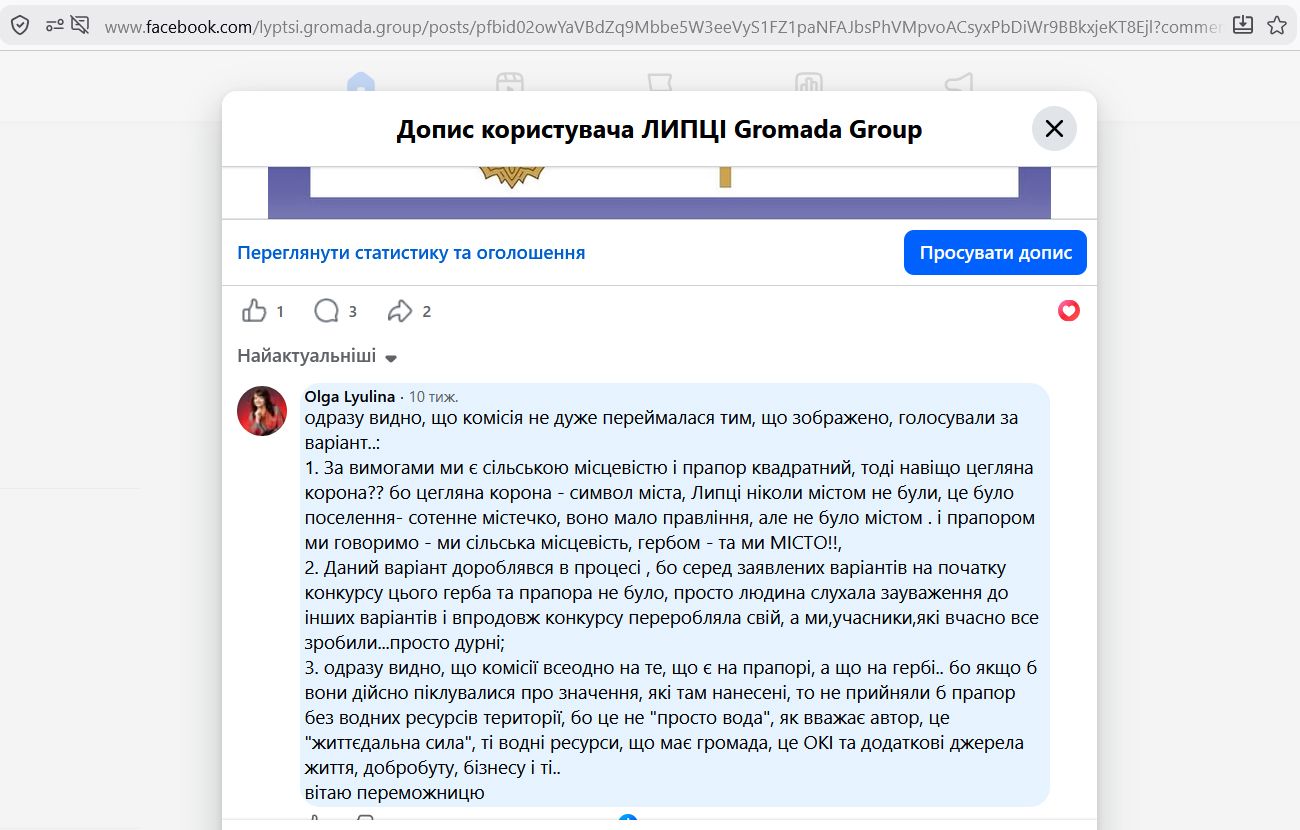Go to Facebook Home icon behind dialog
Image resolution: width=1300 pixels, height=830 pixels.
360,82
